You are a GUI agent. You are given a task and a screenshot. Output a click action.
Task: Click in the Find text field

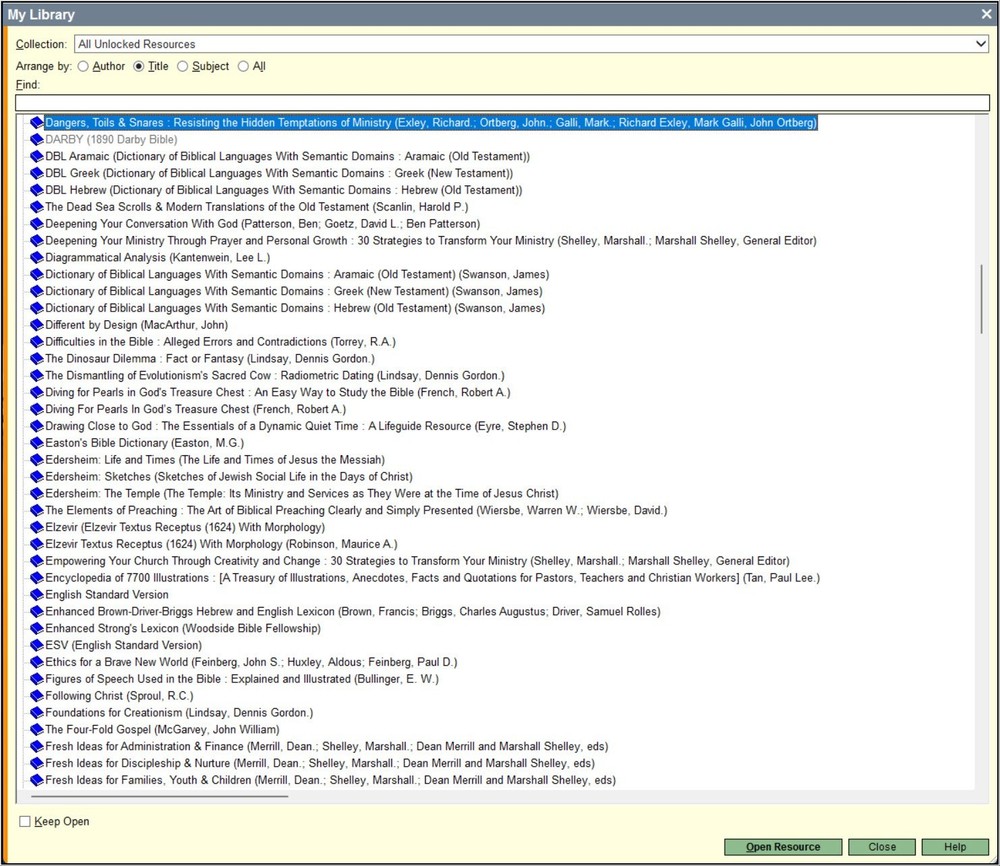coord(503,103)
